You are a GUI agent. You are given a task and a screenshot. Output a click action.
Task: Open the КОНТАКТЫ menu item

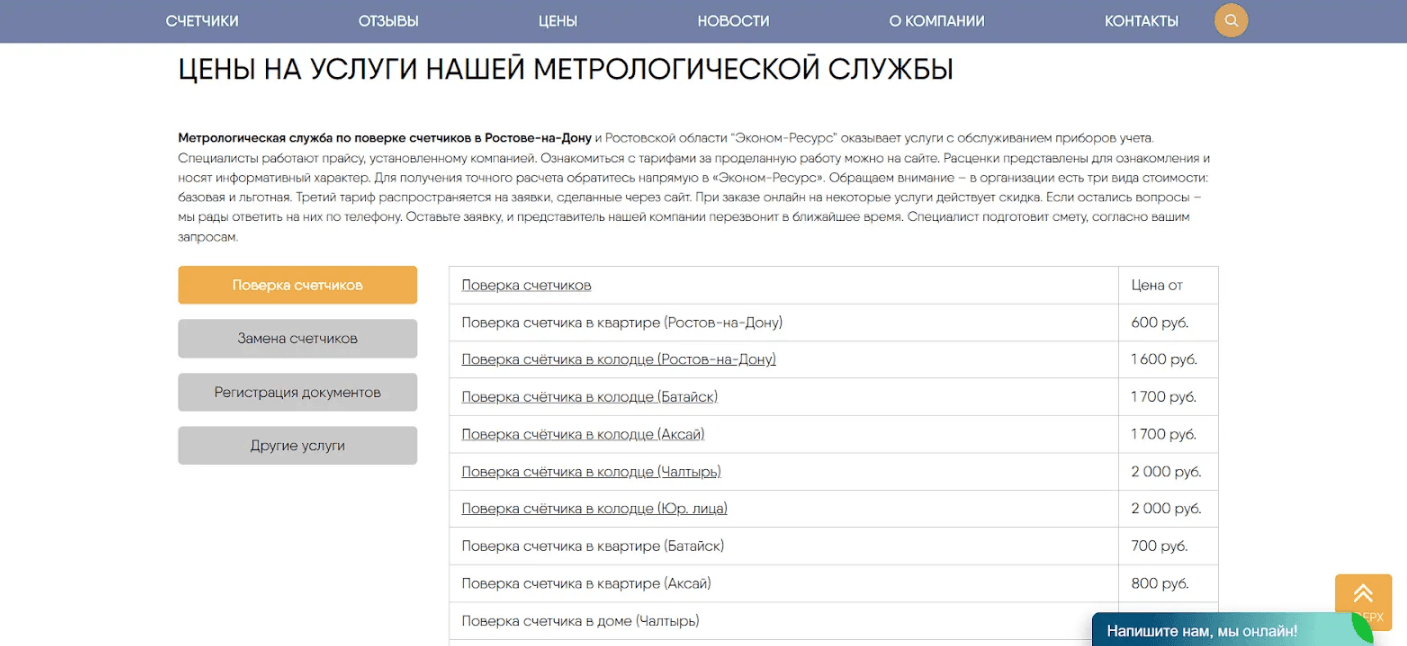click(1141, 21)
